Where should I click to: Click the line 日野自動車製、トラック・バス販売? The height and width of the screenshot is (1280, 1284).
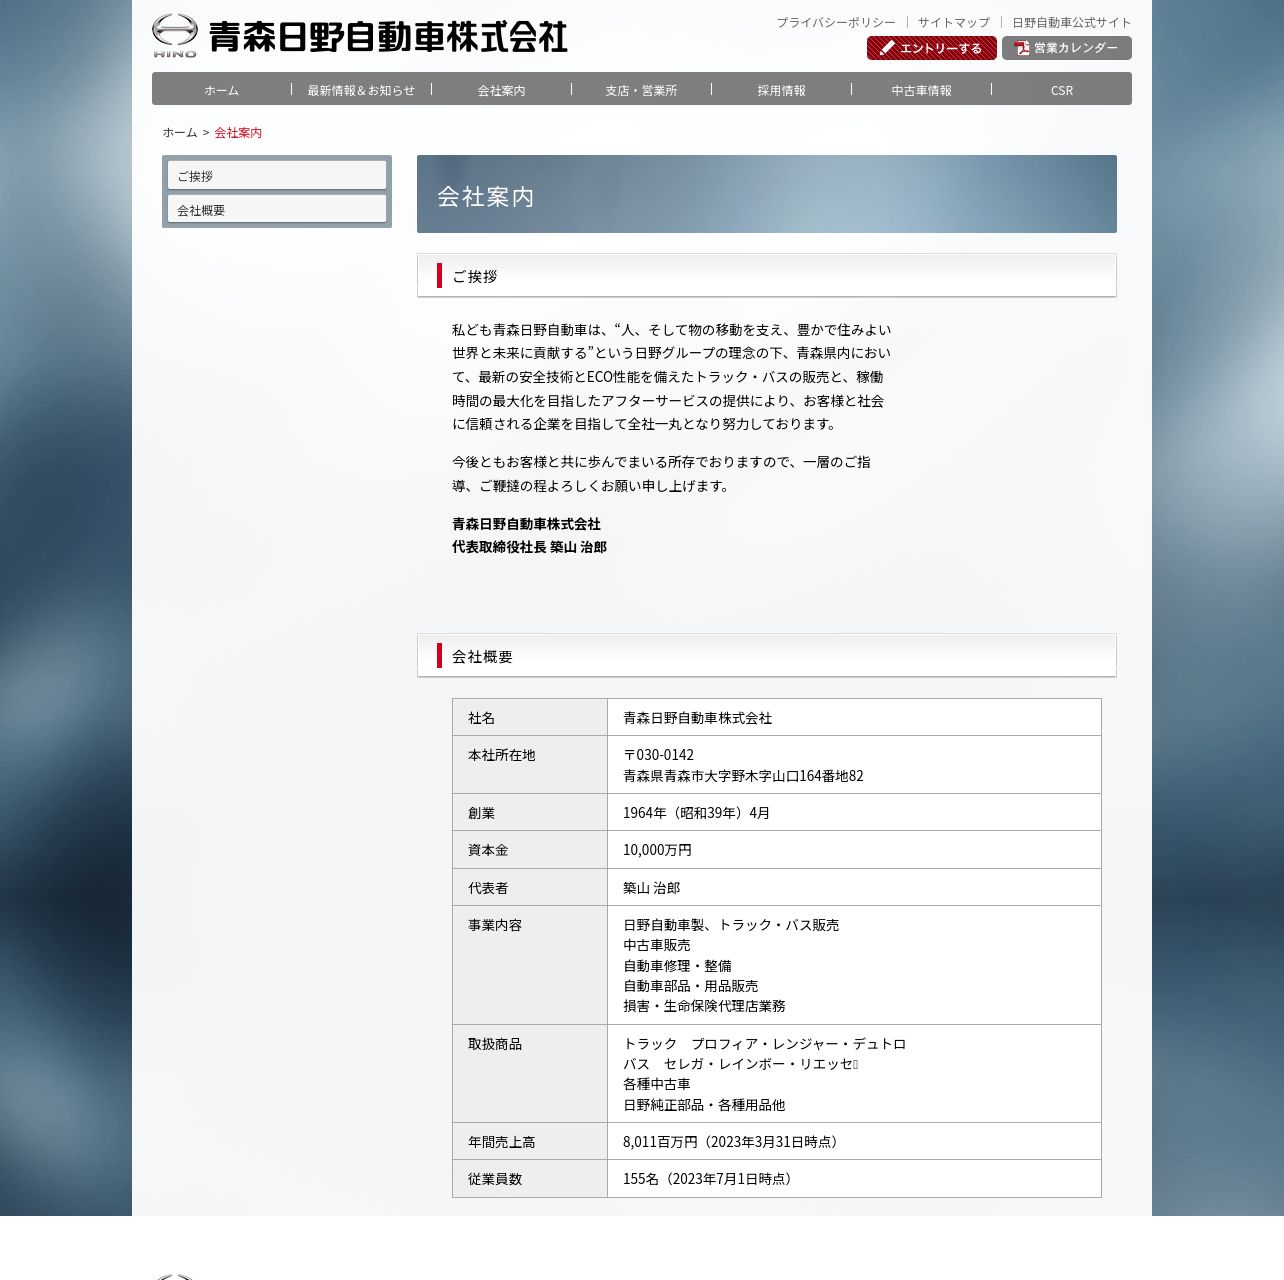pos(731,925)
